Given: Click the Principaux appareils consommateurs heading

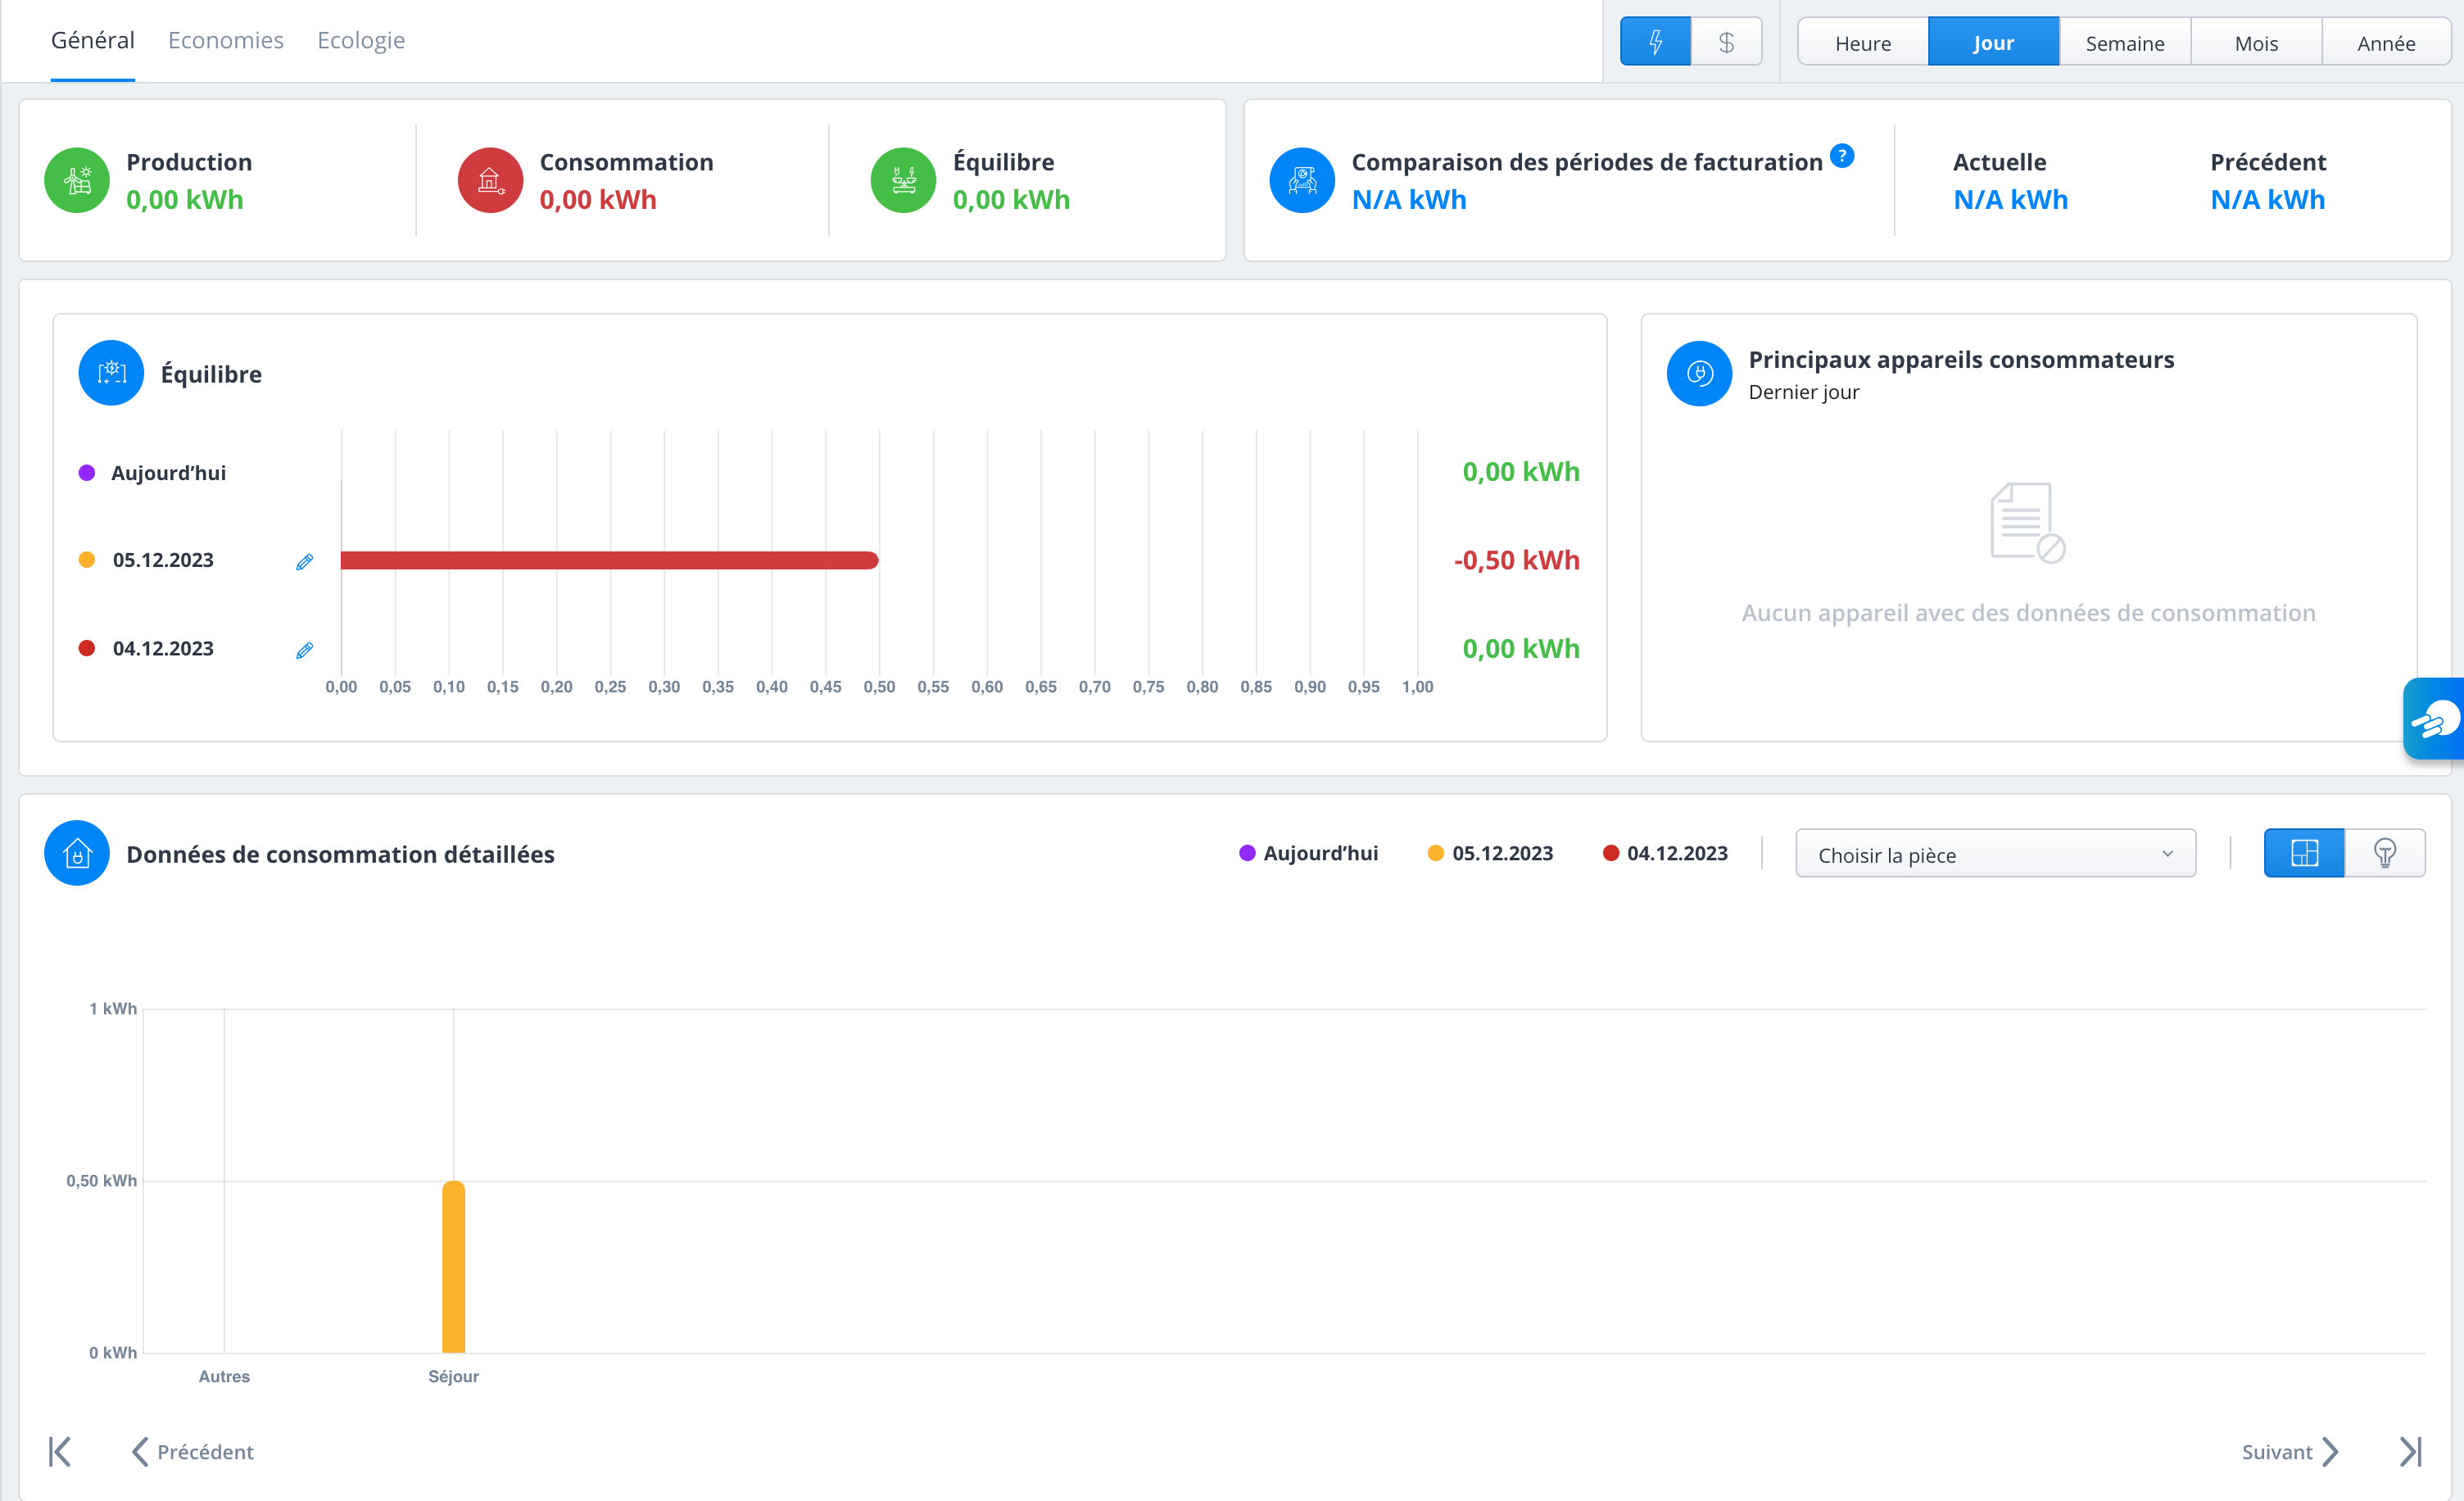Looking at the screenshot, I should [x=1961, y=359].
